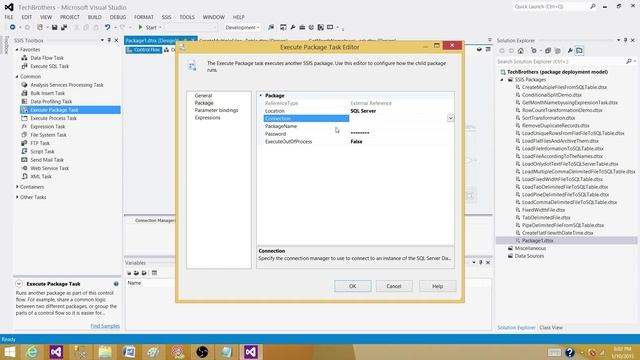Select PackageName property row

(x=359, y=126)
